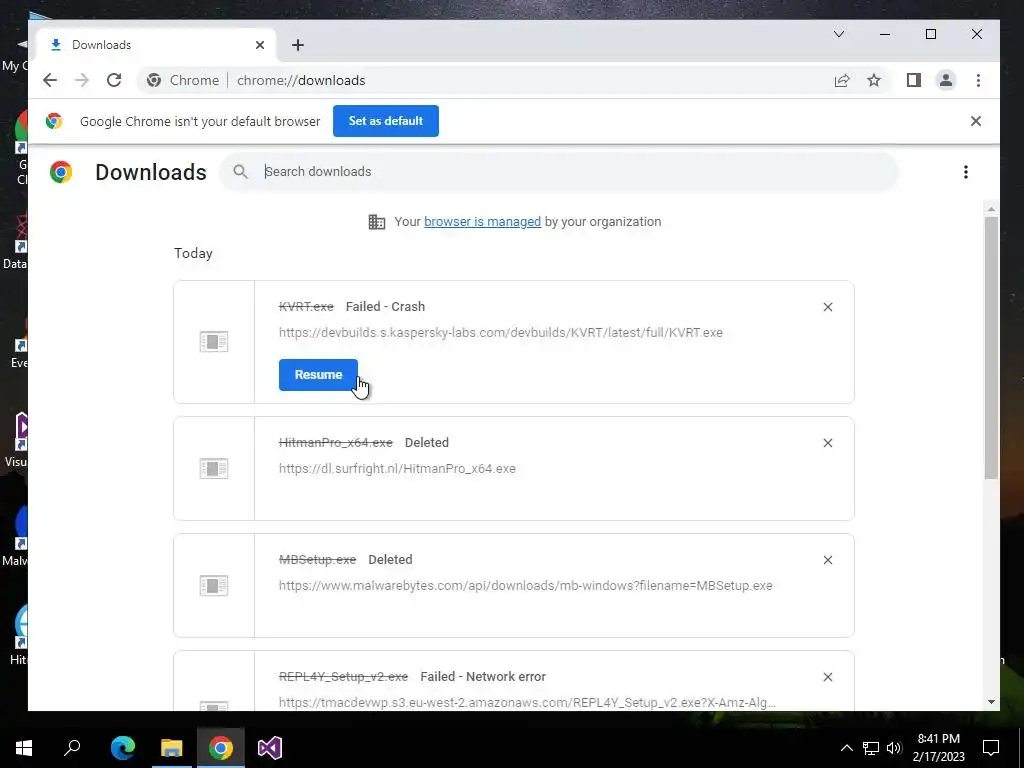Resume the KVRT.exe download
1024x768 pixels.
tap(318, 375)
